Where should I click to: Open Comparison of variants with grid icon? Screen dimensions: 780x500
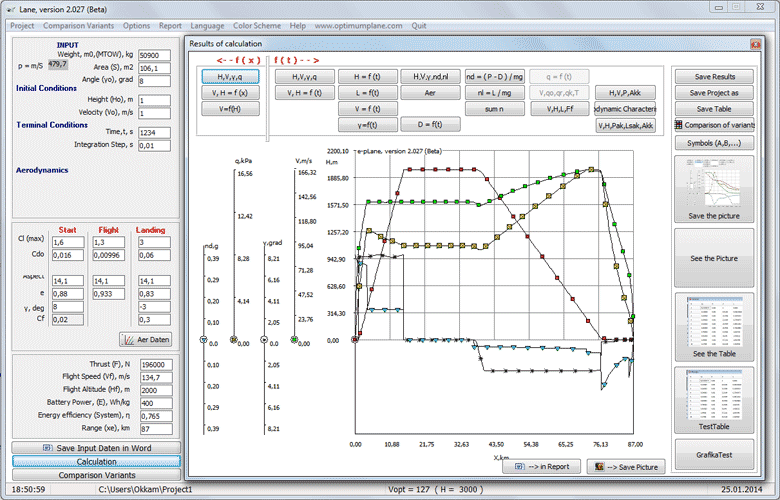point(714,125)
